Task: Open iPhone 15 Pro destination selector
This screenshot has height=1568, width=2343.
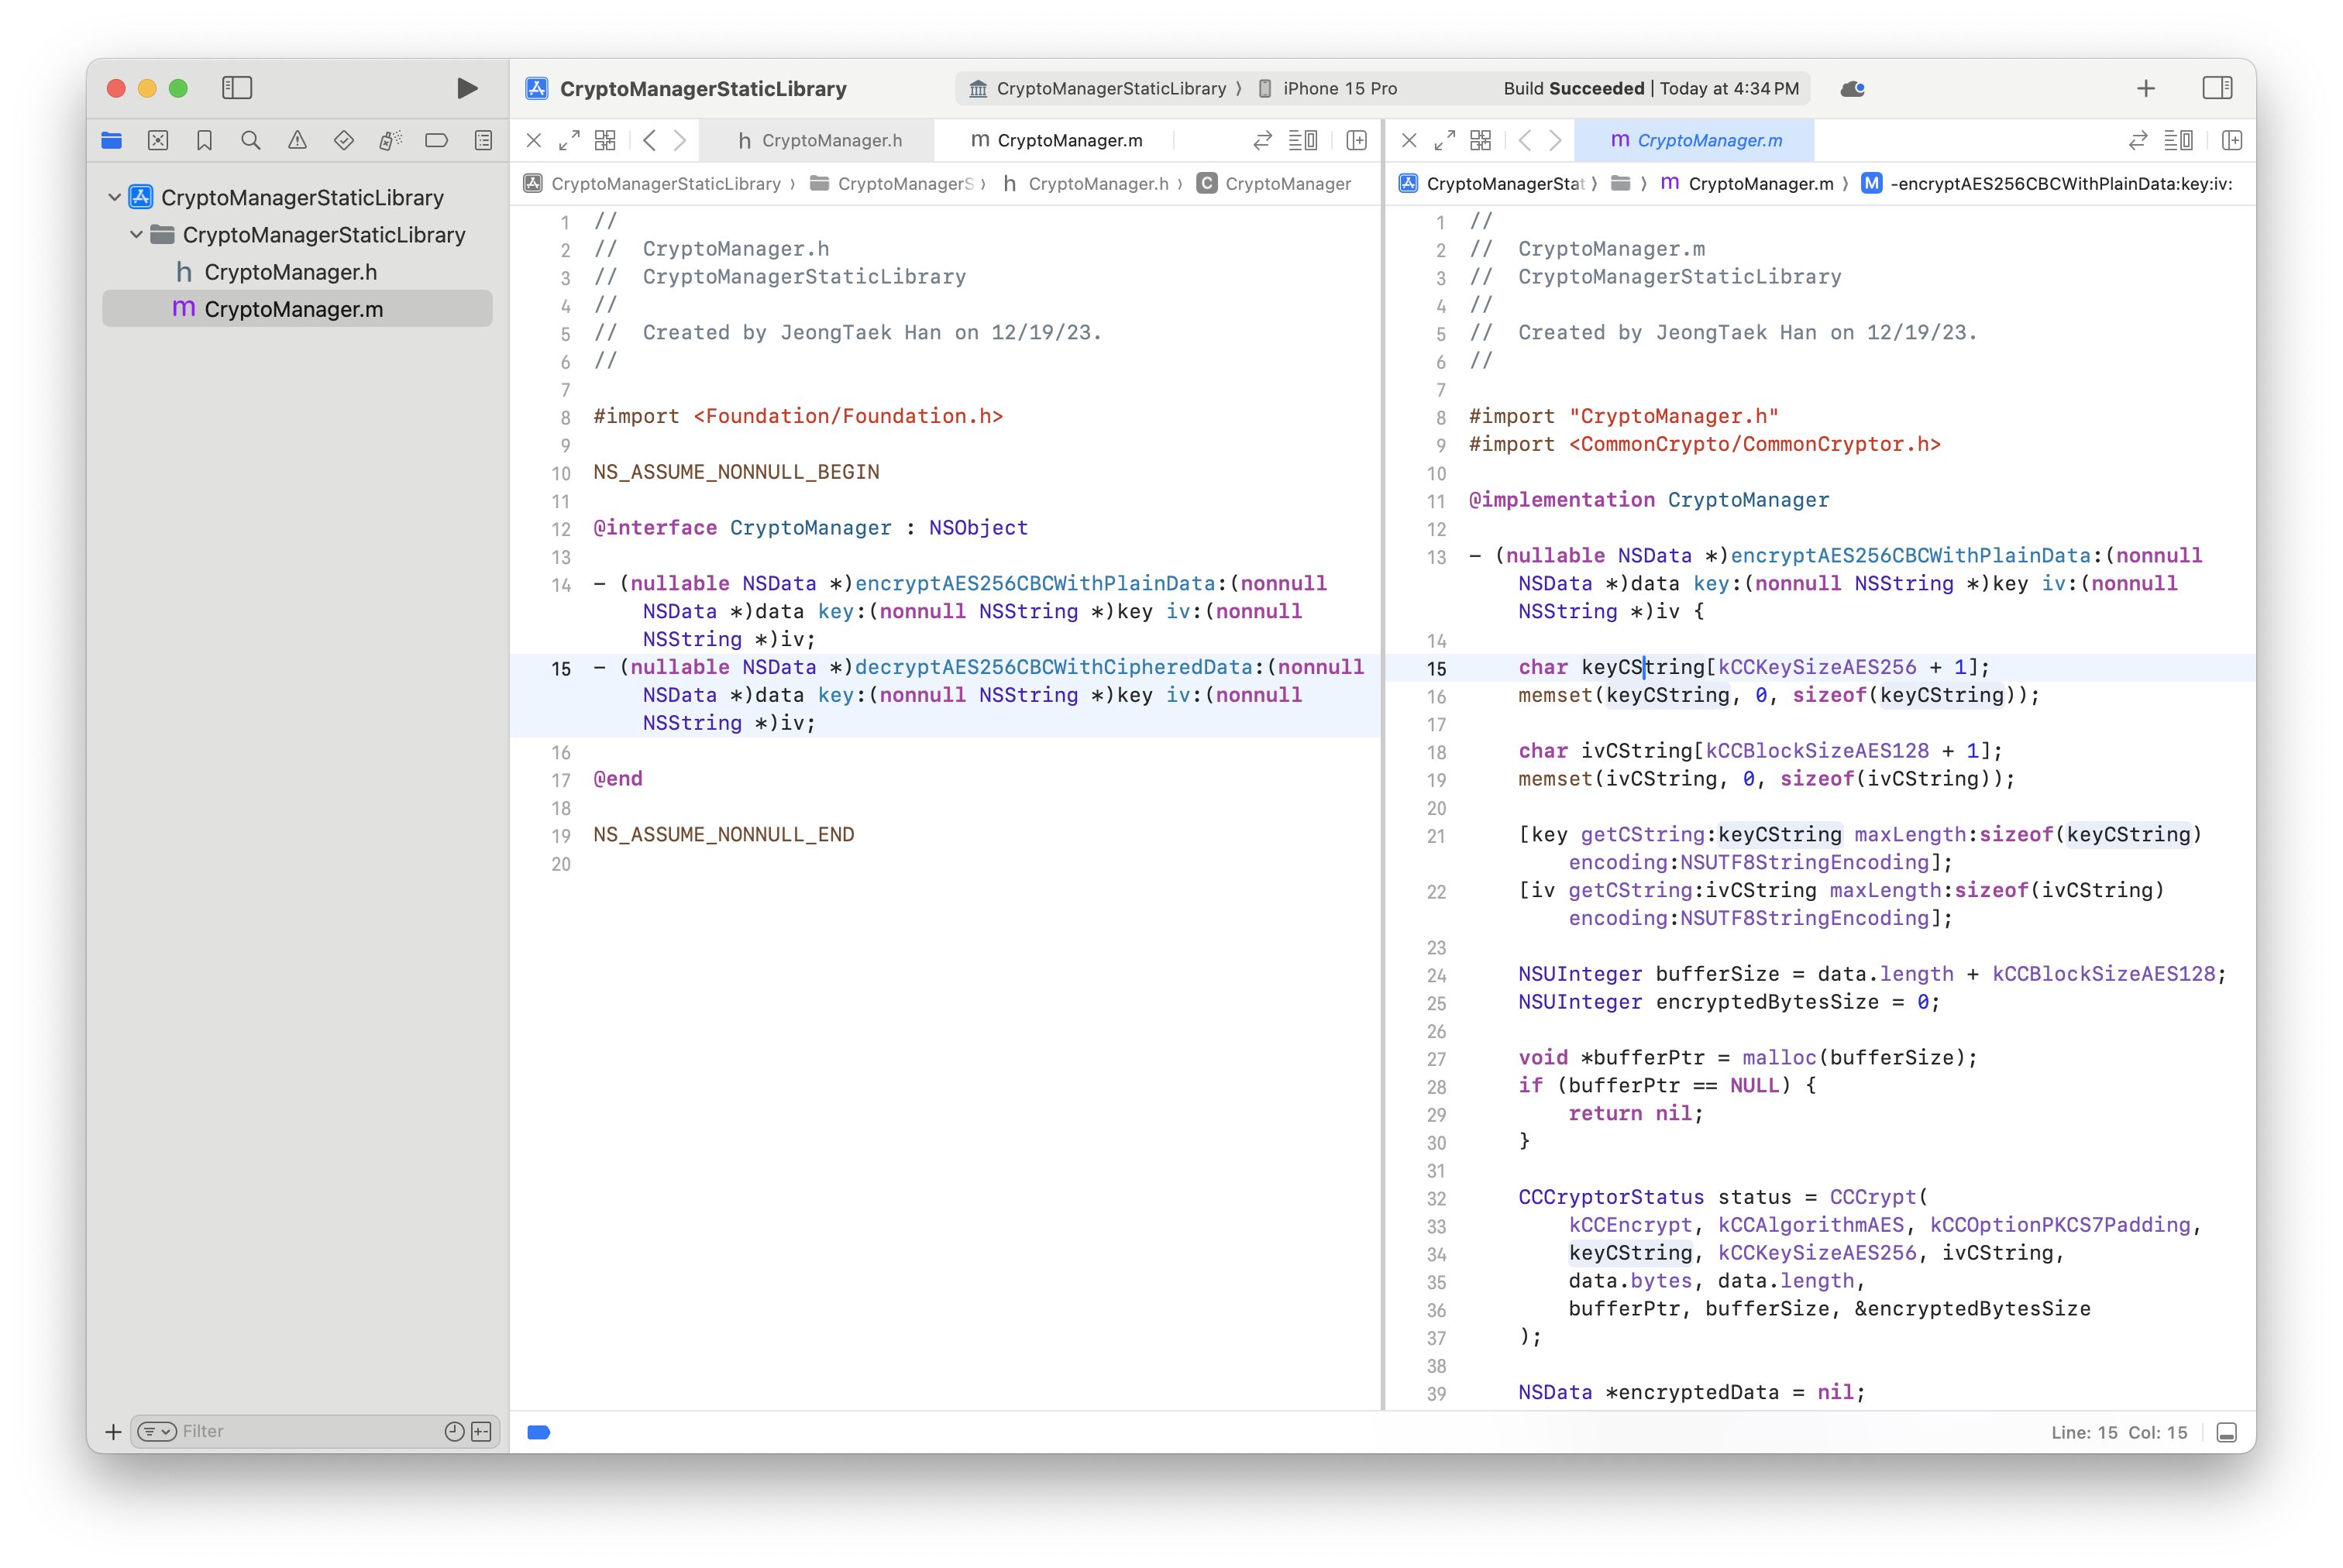Action: pos(1338,88)
